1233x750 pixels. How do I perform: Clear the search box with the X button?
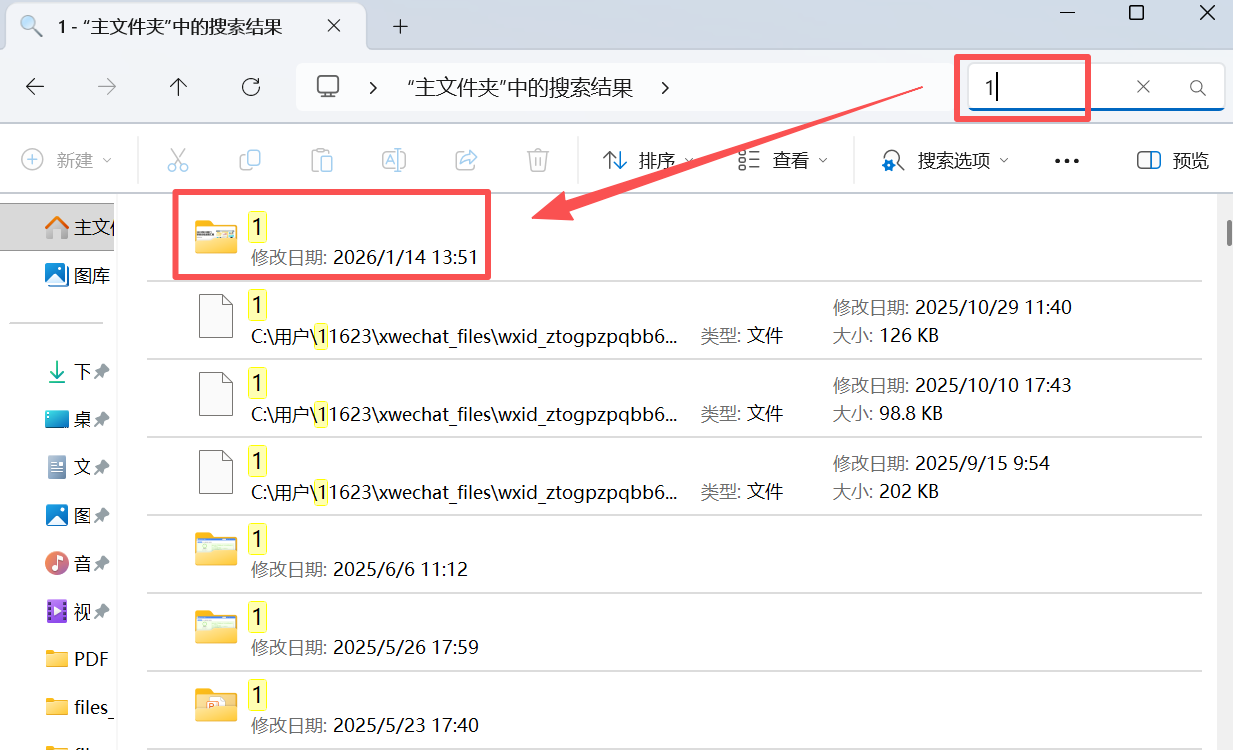1143,87
